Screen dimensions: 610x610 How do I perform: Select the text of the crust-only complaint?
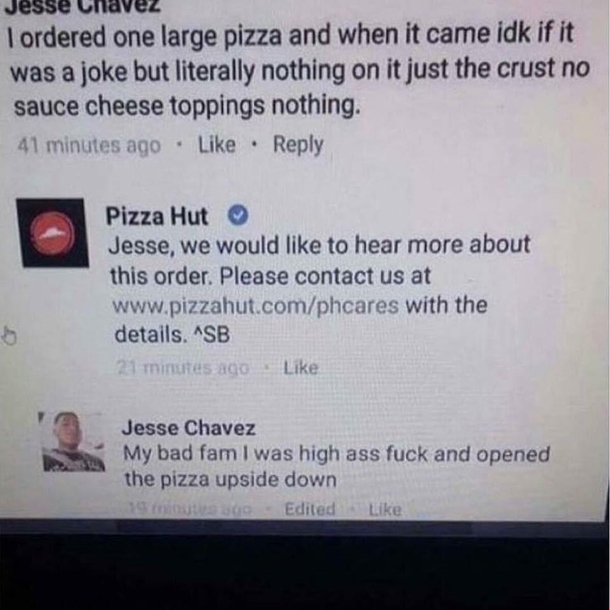[x=300, y=70]
